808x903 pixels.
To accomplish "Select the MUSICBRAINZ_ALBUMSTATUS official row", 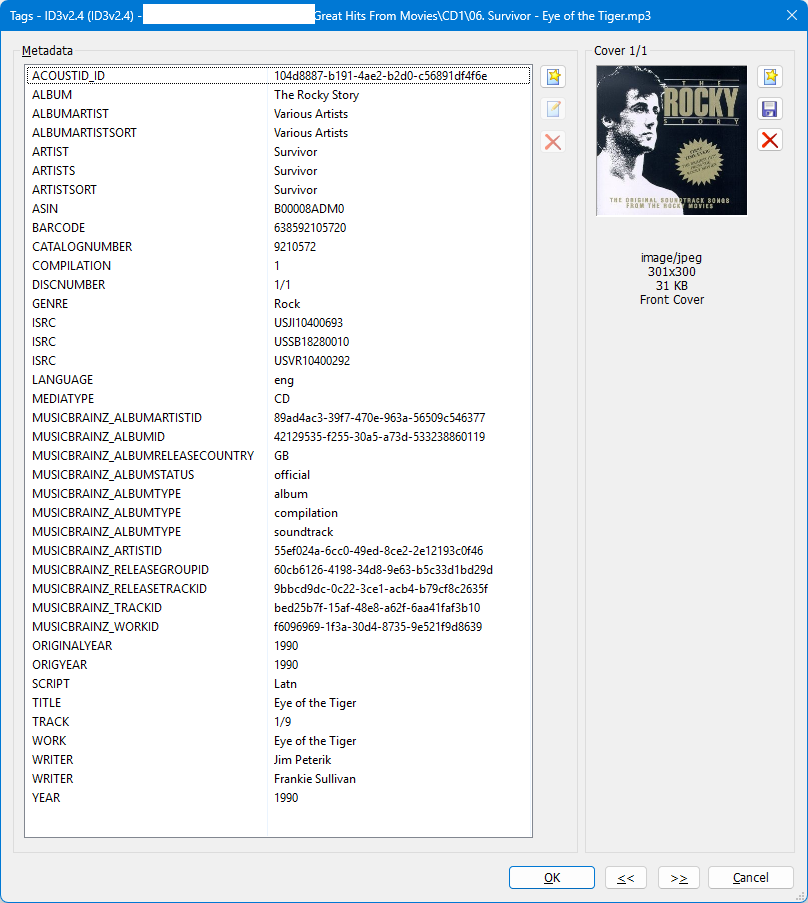I will (278, 475).
